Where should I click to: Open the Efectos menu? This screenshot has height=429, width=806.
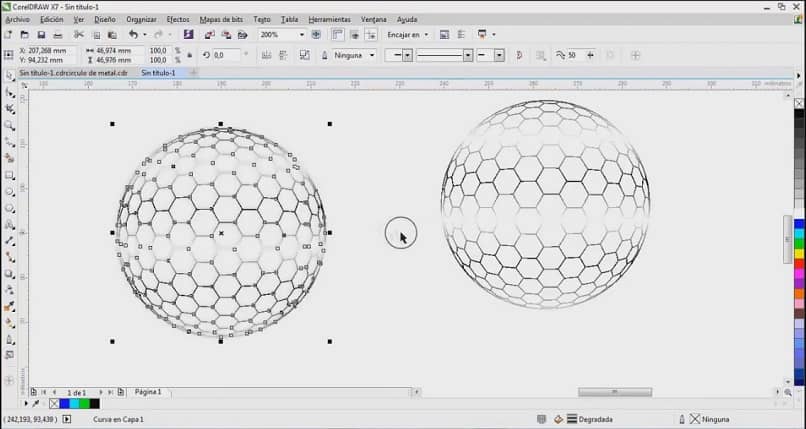pyautogui.click(x=177, y=19)
